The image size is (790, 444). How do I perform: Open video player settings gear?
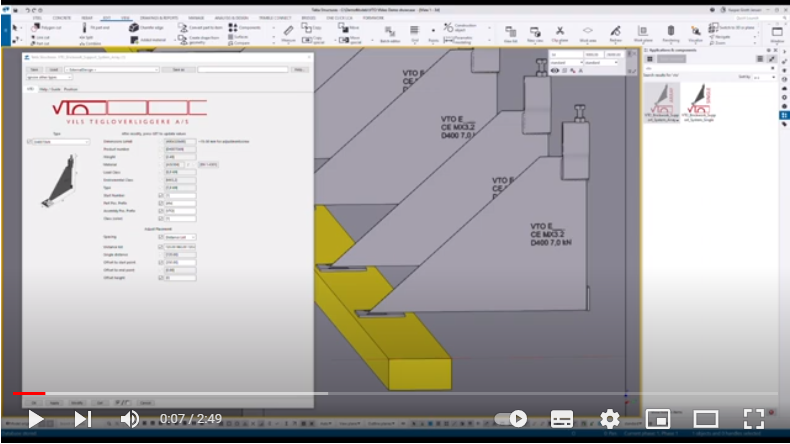pos(610,419)
